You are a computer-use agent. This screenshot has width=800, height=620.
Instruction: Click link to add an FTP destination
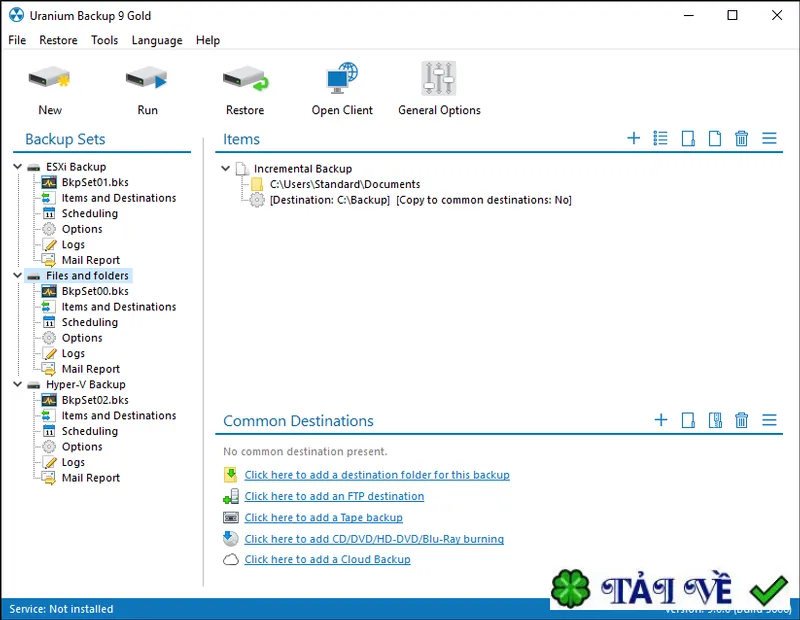334,496
